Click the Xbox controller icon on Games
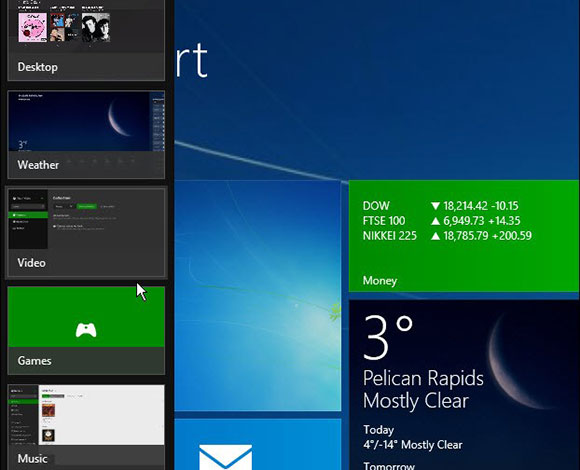Image resolution: width=580 pixels, height=470 pixels. (x=86, y=330)
